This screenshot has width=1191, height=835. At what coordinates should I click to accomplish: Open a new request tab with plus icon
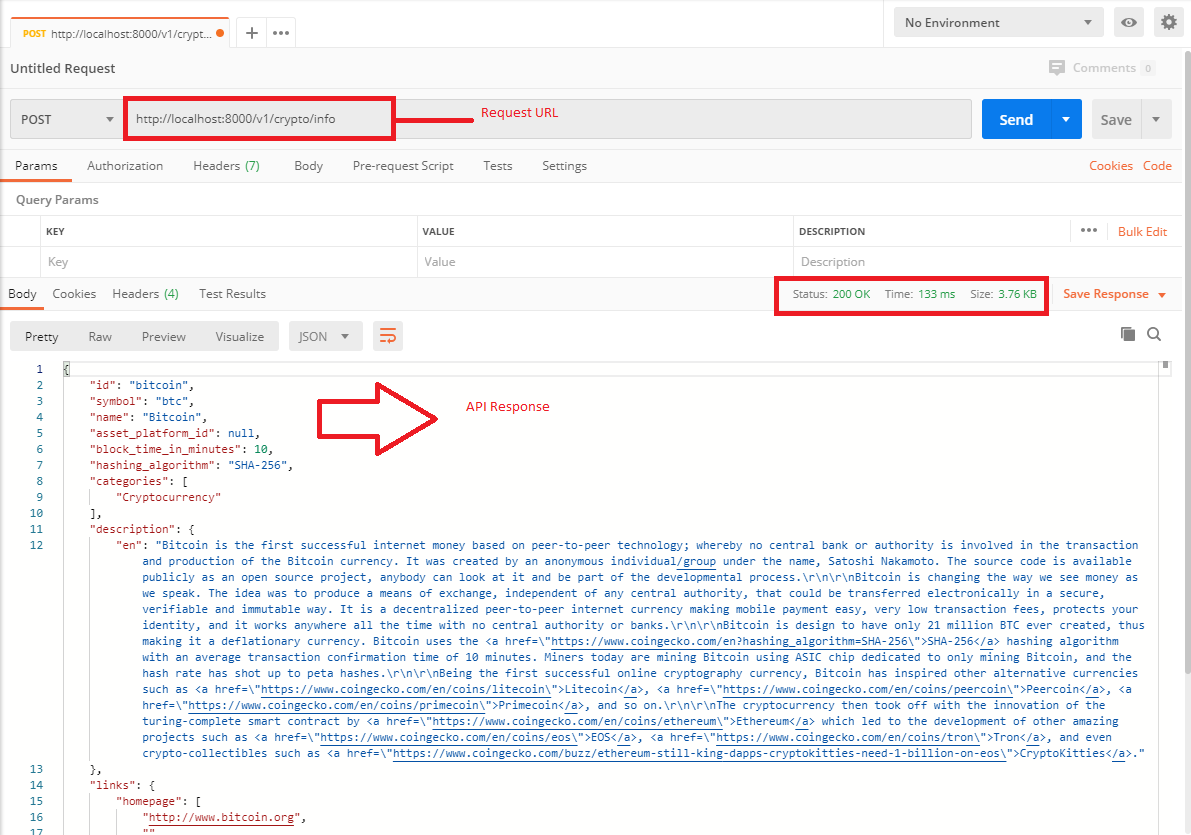[x=252, y=33]
